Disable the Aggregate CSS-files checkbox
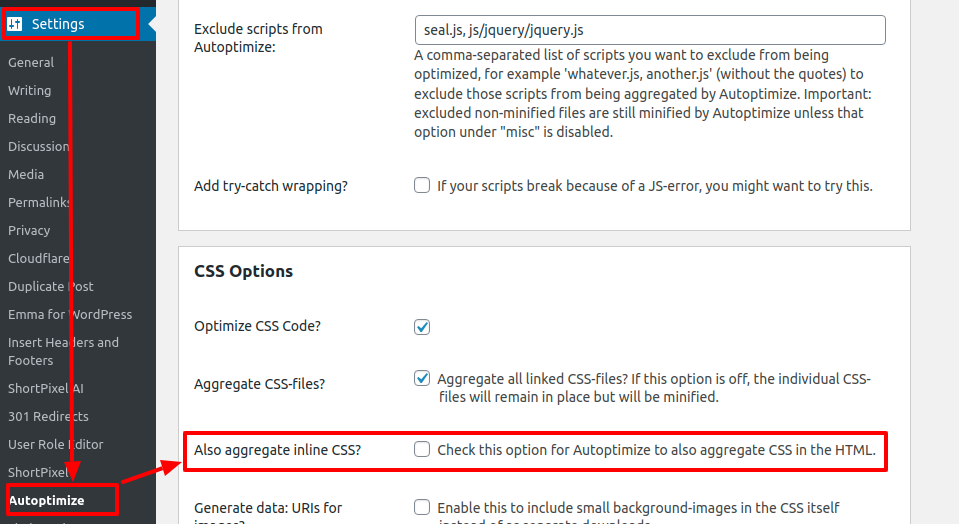959x524 pixels. [422, 378]
